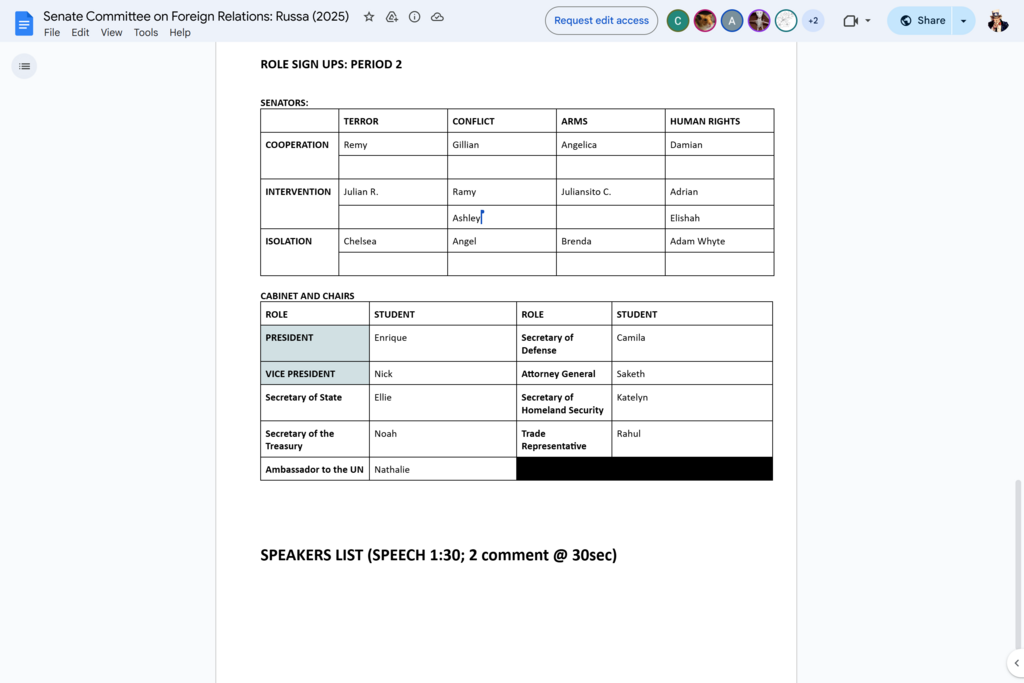Click the cell containing Ramy
1024x683 pixels.
point(502,192)
